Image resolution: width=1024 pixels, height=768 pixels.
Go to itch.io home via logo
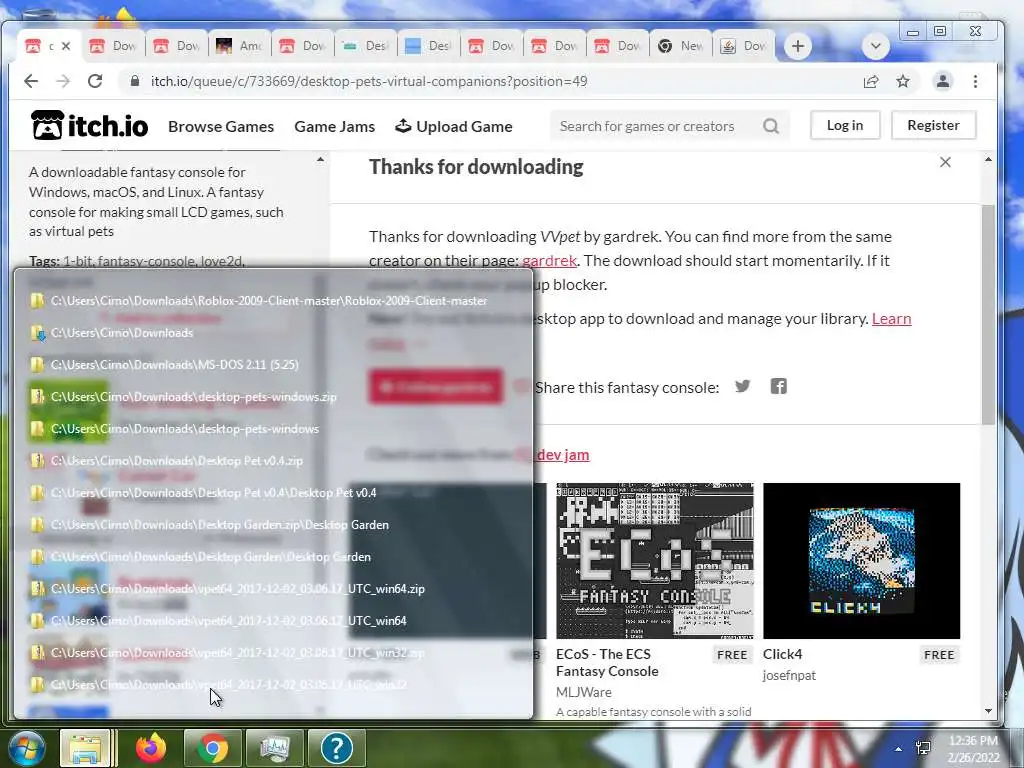tap(89, 125)
